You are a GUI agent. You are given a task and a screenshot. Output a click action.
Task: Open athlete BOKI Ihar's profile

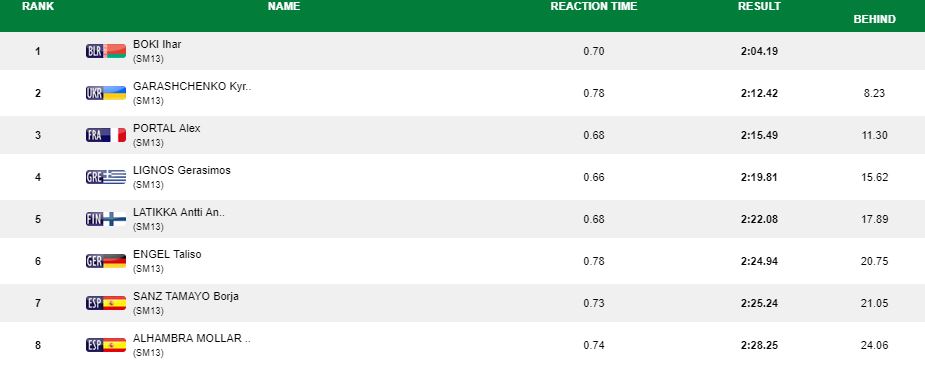[x=157, y=44]
